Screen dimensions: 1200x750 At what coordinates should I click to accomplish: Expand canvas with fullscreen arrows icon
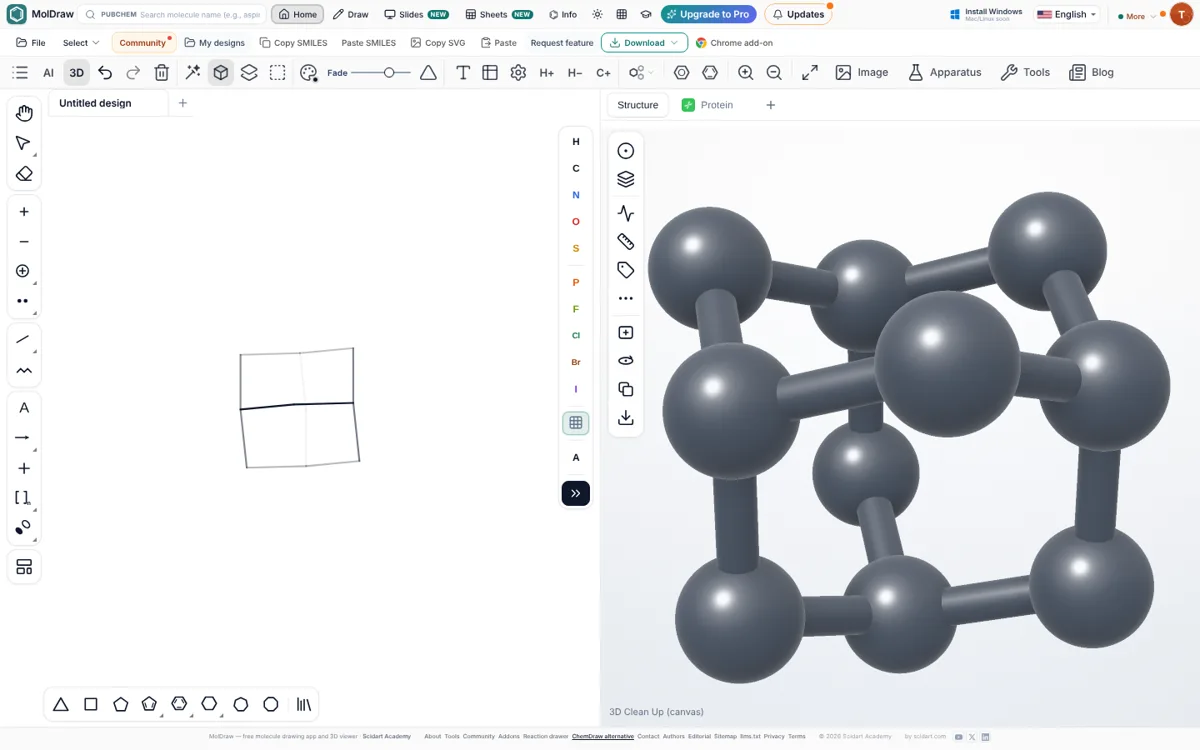coord(810,73)
